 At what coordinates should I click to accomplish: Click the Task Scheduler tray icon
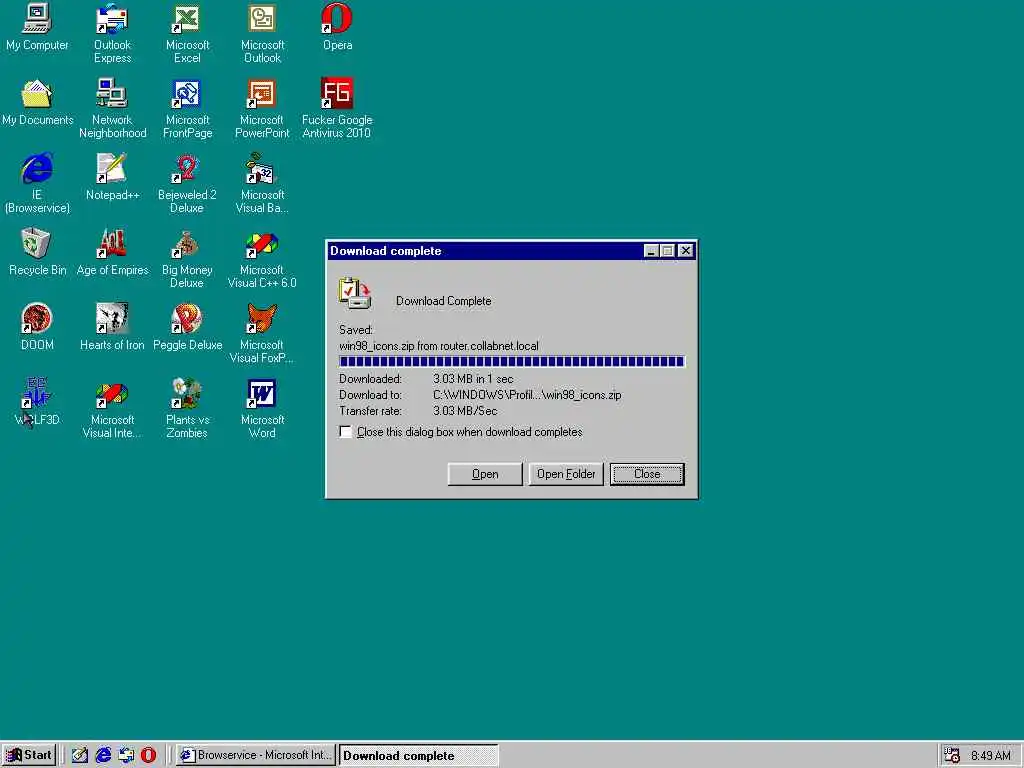(x=952, y=755)
